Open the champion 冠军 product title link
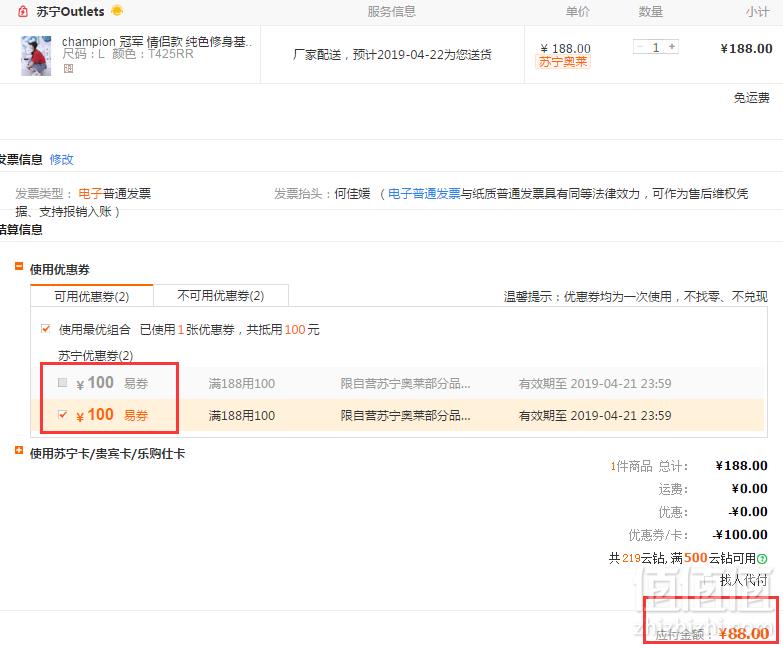 pos(157,41)
